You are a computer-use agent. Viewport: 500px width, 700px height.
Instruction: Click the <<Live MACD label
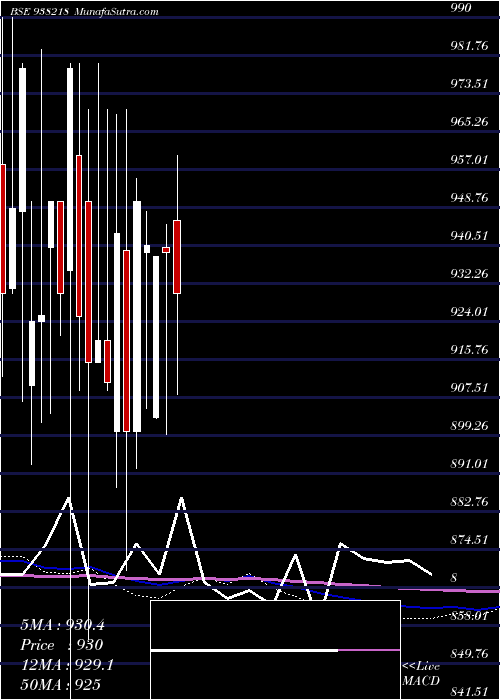point(421,674)
